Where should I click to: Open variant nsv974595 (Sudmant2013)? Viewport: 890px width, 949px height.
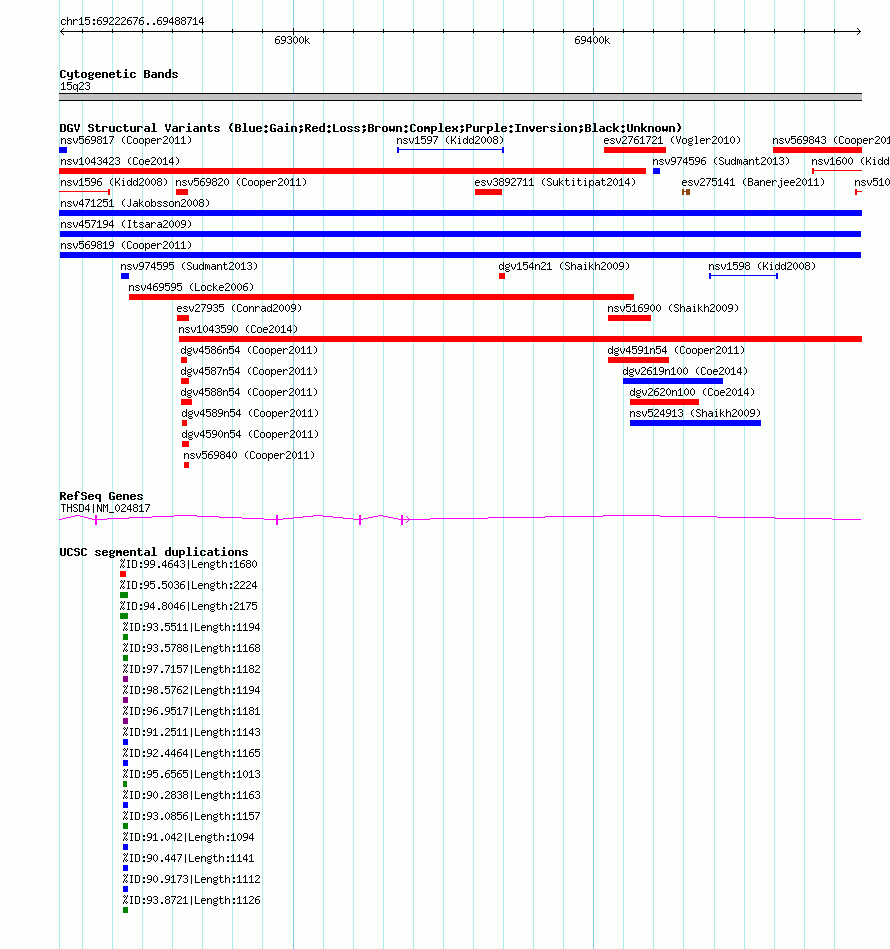189,266
